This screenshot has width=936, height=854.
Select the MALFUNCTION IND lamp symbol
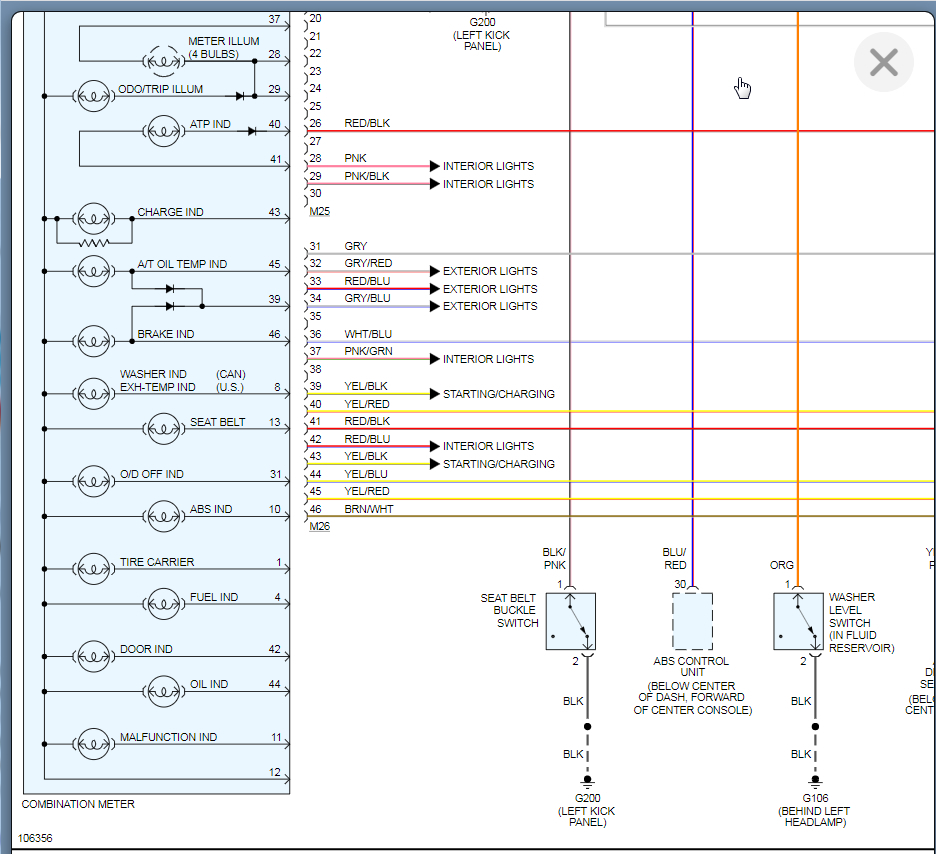94,744
